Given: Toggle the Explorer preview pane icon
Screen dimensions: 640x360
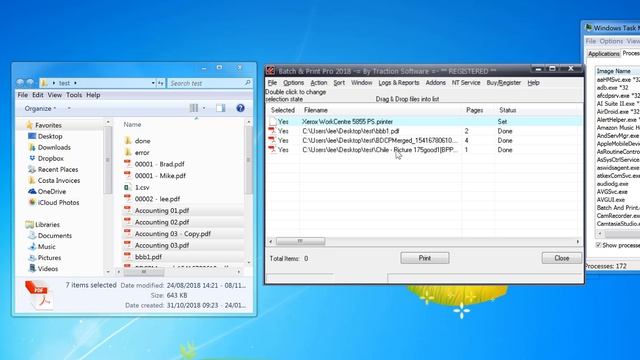Looking at the screenshot, I should coord(220,108).
